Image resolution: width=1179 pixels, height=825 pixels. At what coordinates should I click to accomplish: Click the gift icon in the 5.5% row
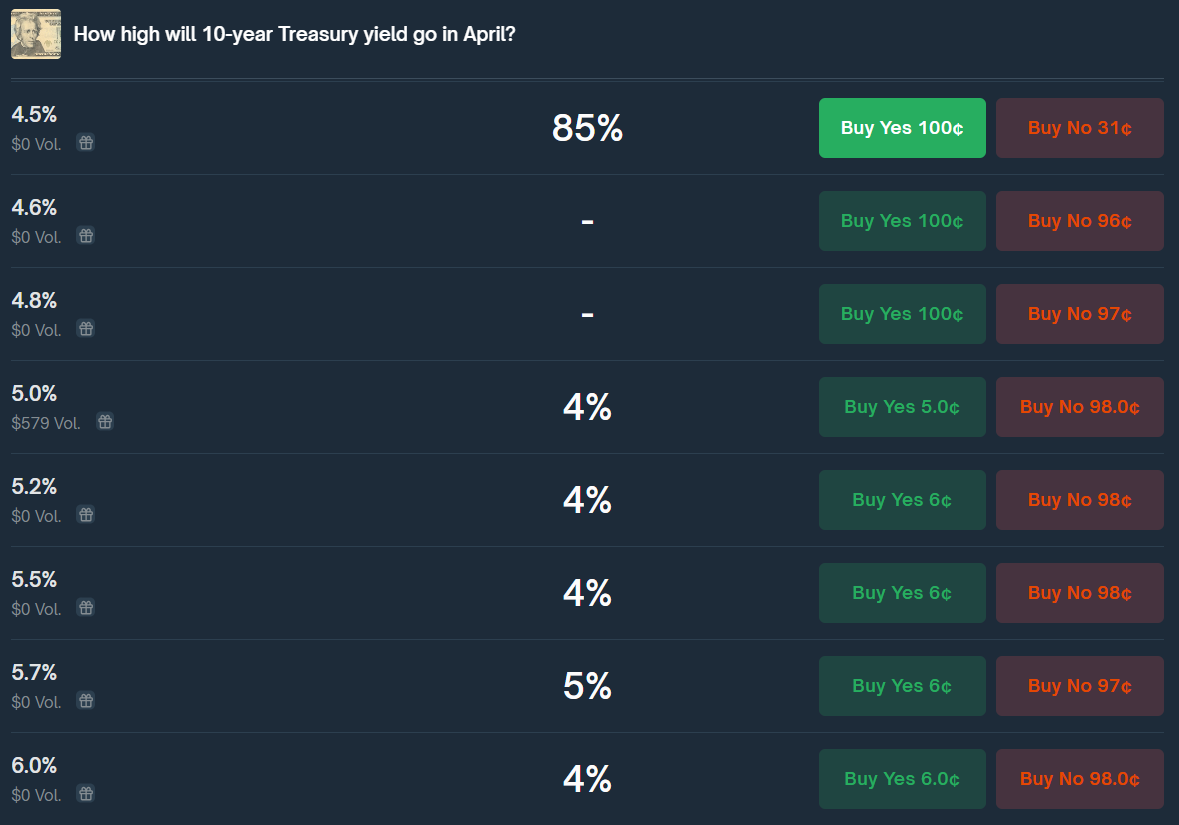click(x=86, y=608)
